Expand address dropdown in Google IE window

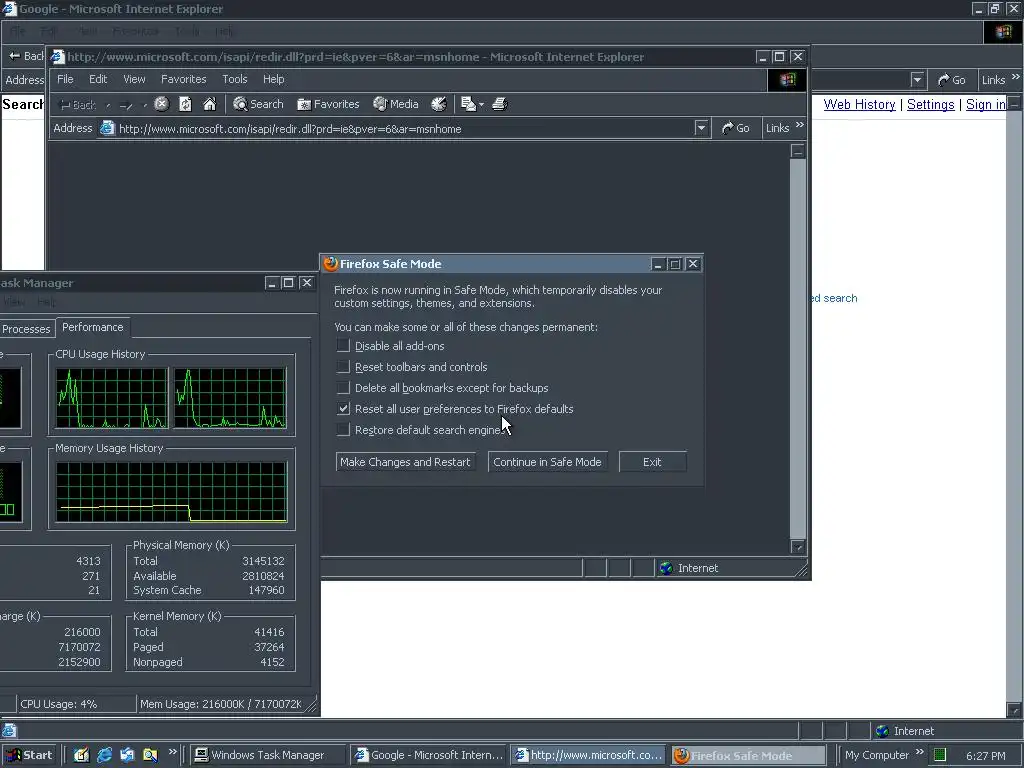(918, 80)
